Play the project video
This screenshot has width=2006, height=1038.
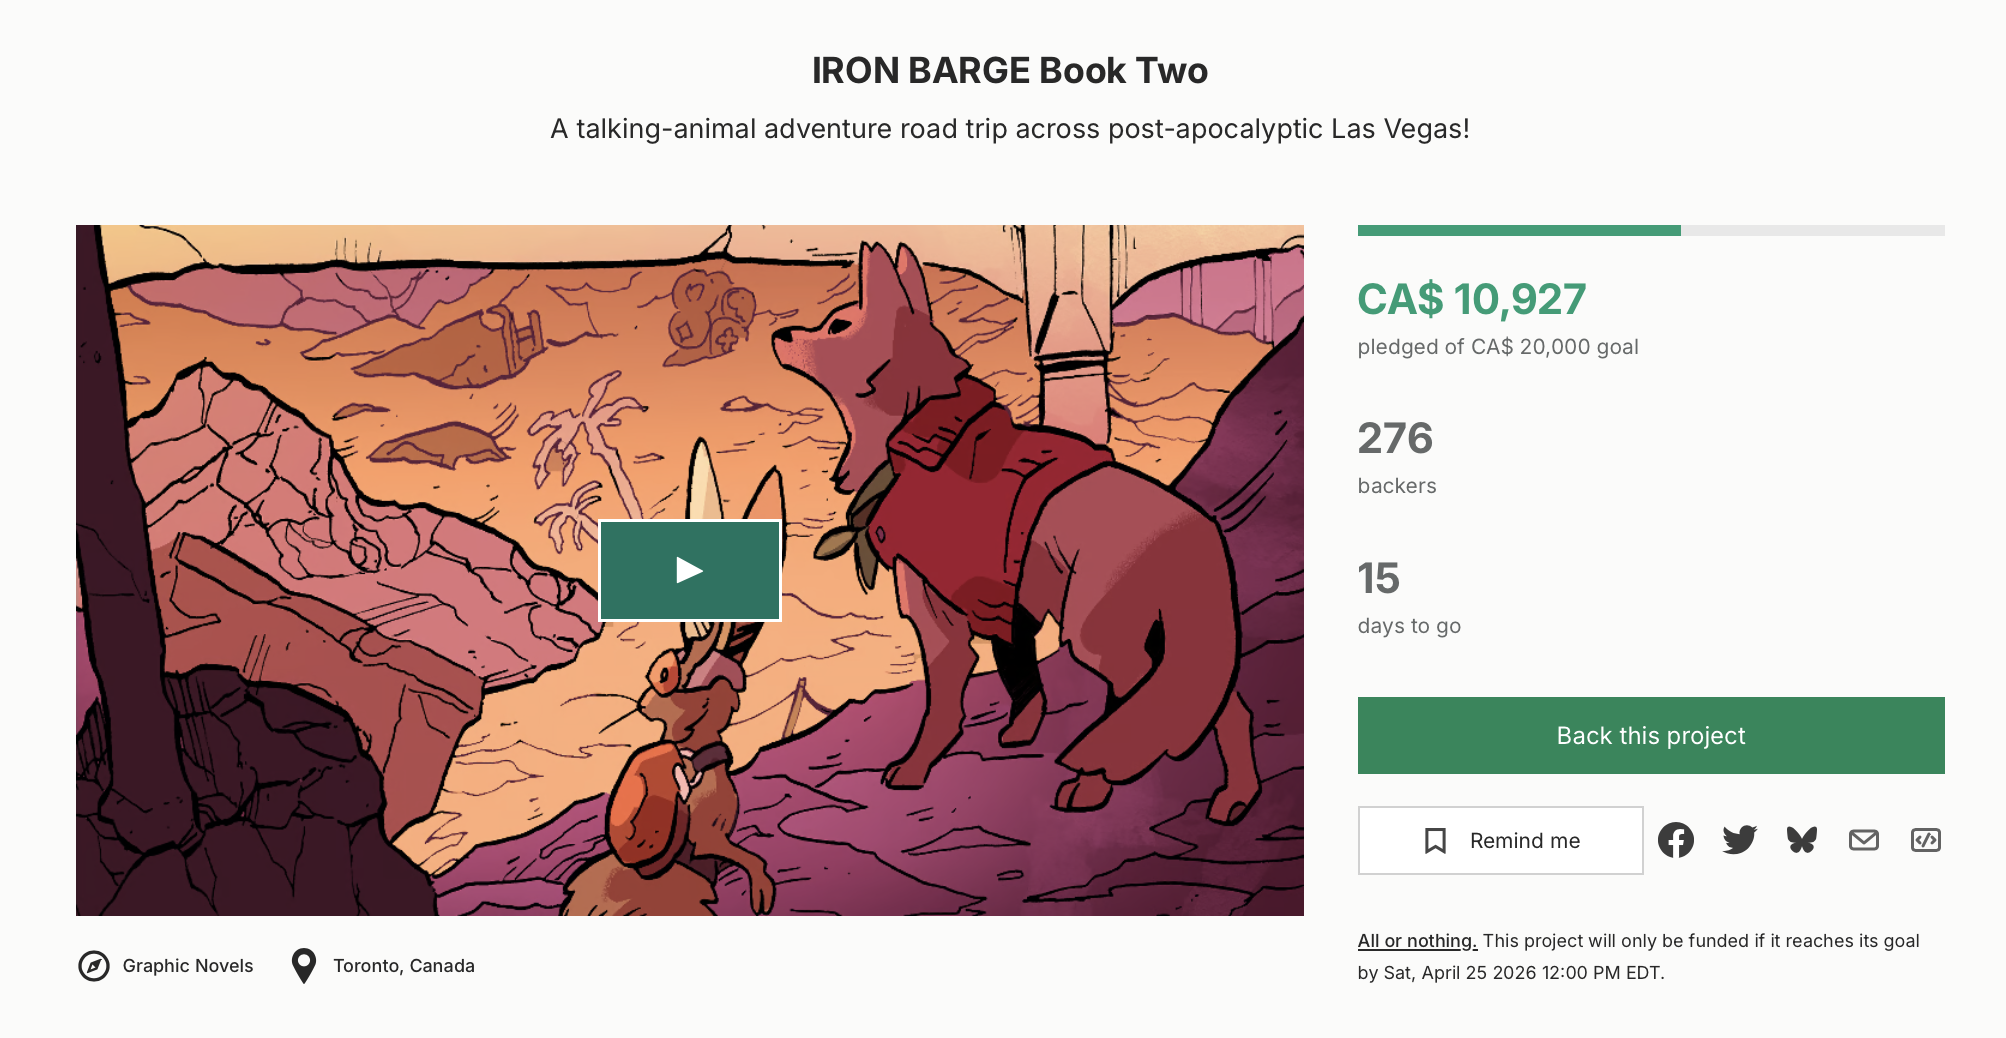(x=689, y=570)
